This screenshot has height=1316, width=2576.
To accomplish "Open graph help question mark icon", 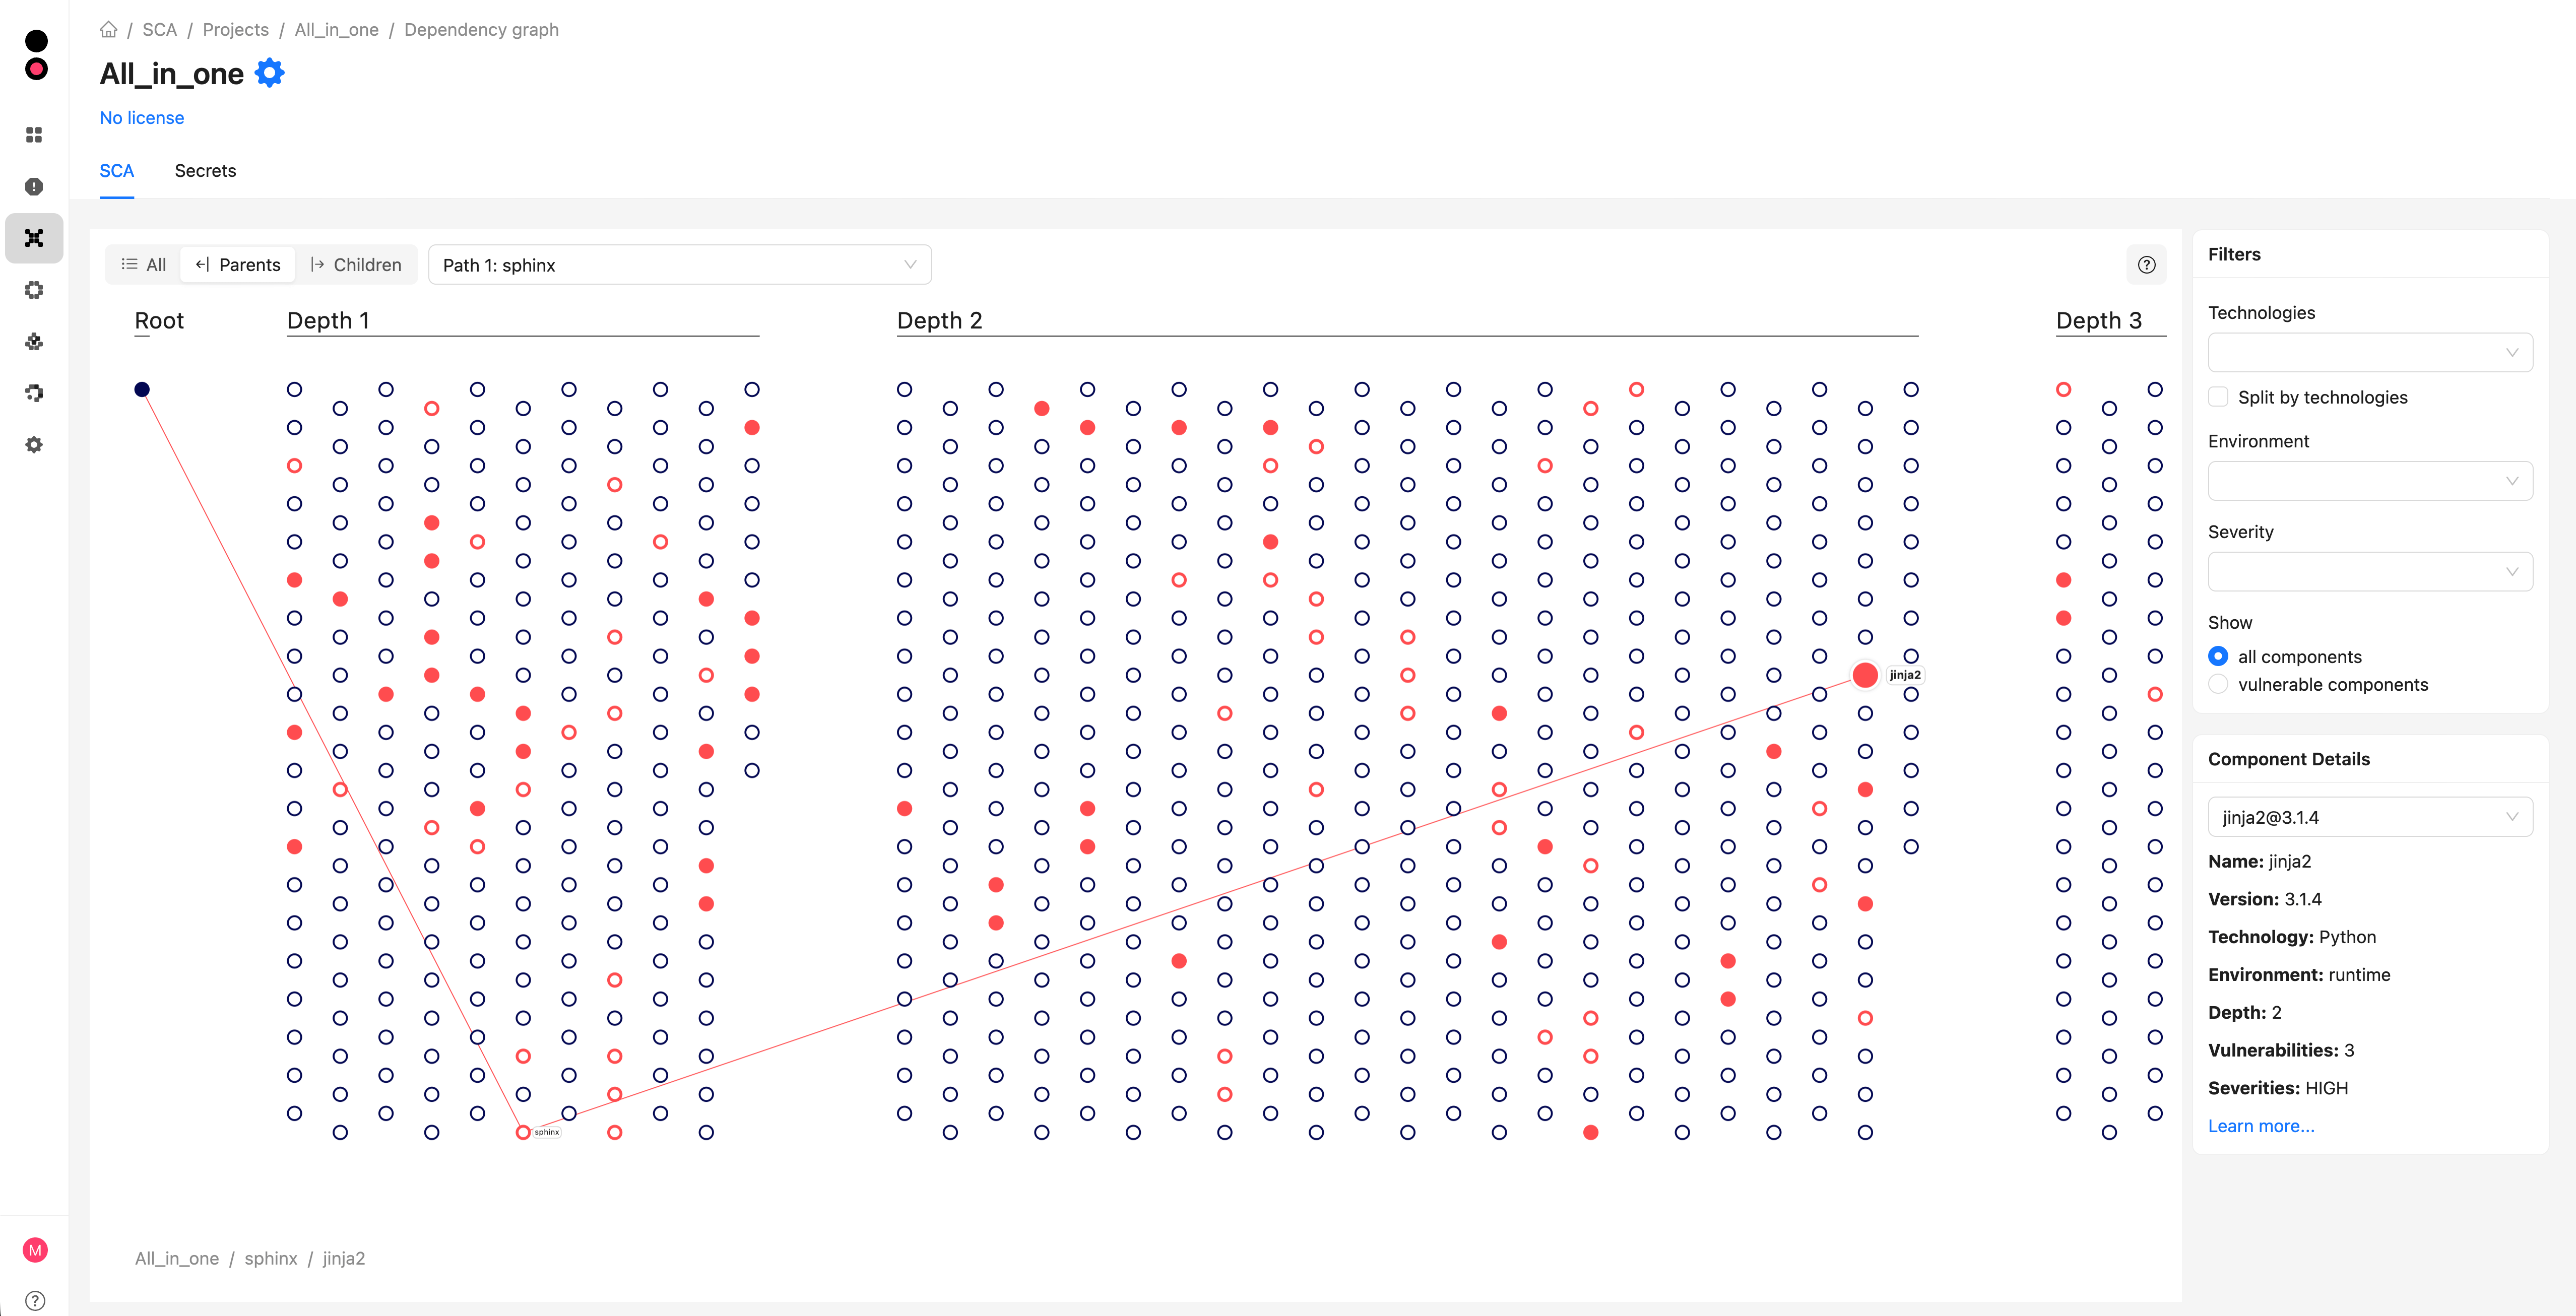I will pyautogui.click(x=2146, y=265).
